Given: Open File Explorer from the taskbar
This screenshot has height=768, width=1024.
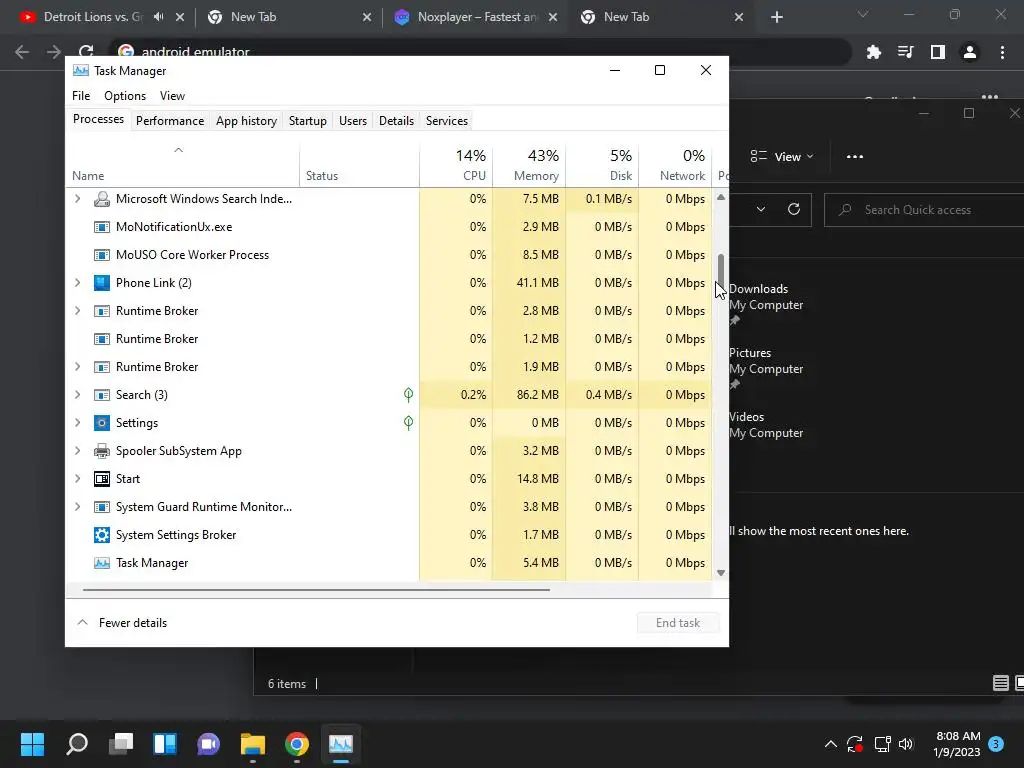Looking at the screenshot, I should click(x=253, y=744).
